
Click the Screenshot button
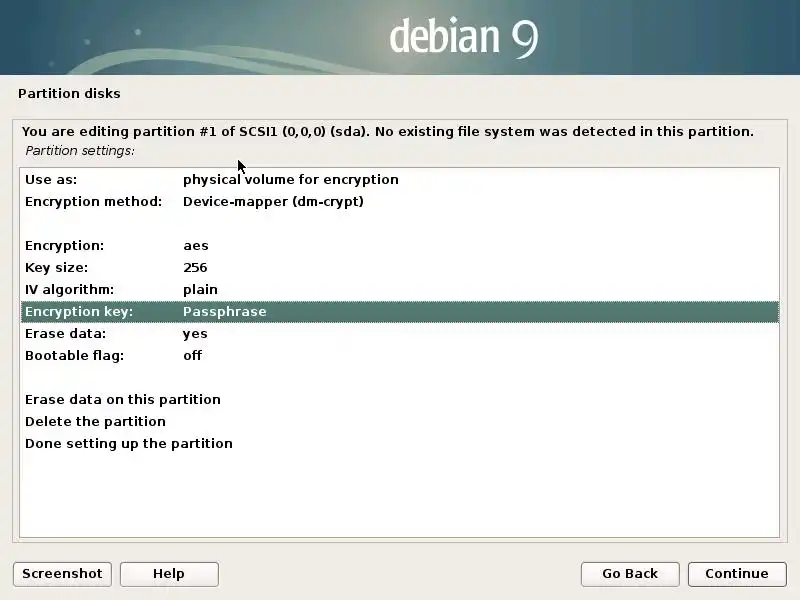62,574
